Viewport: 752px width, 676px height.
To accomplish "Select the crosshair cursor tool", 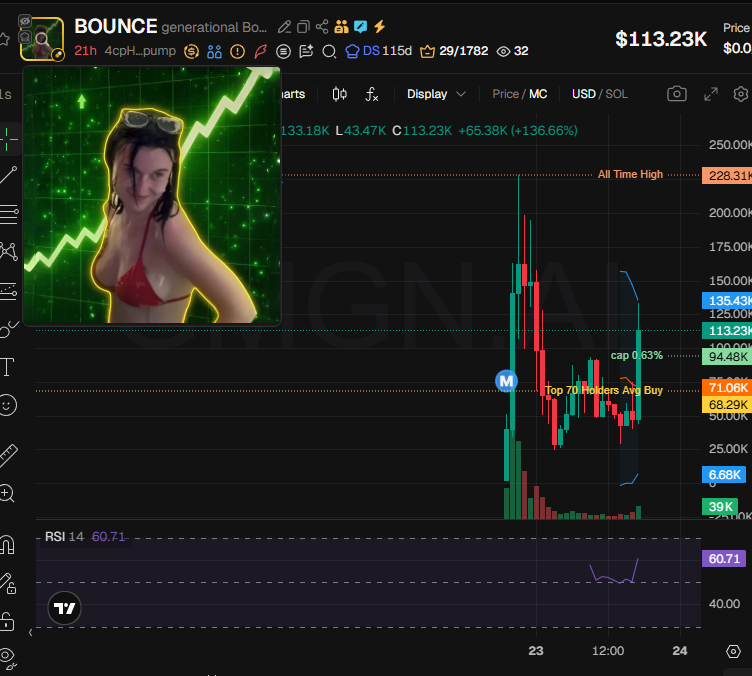I will (8, 140).
